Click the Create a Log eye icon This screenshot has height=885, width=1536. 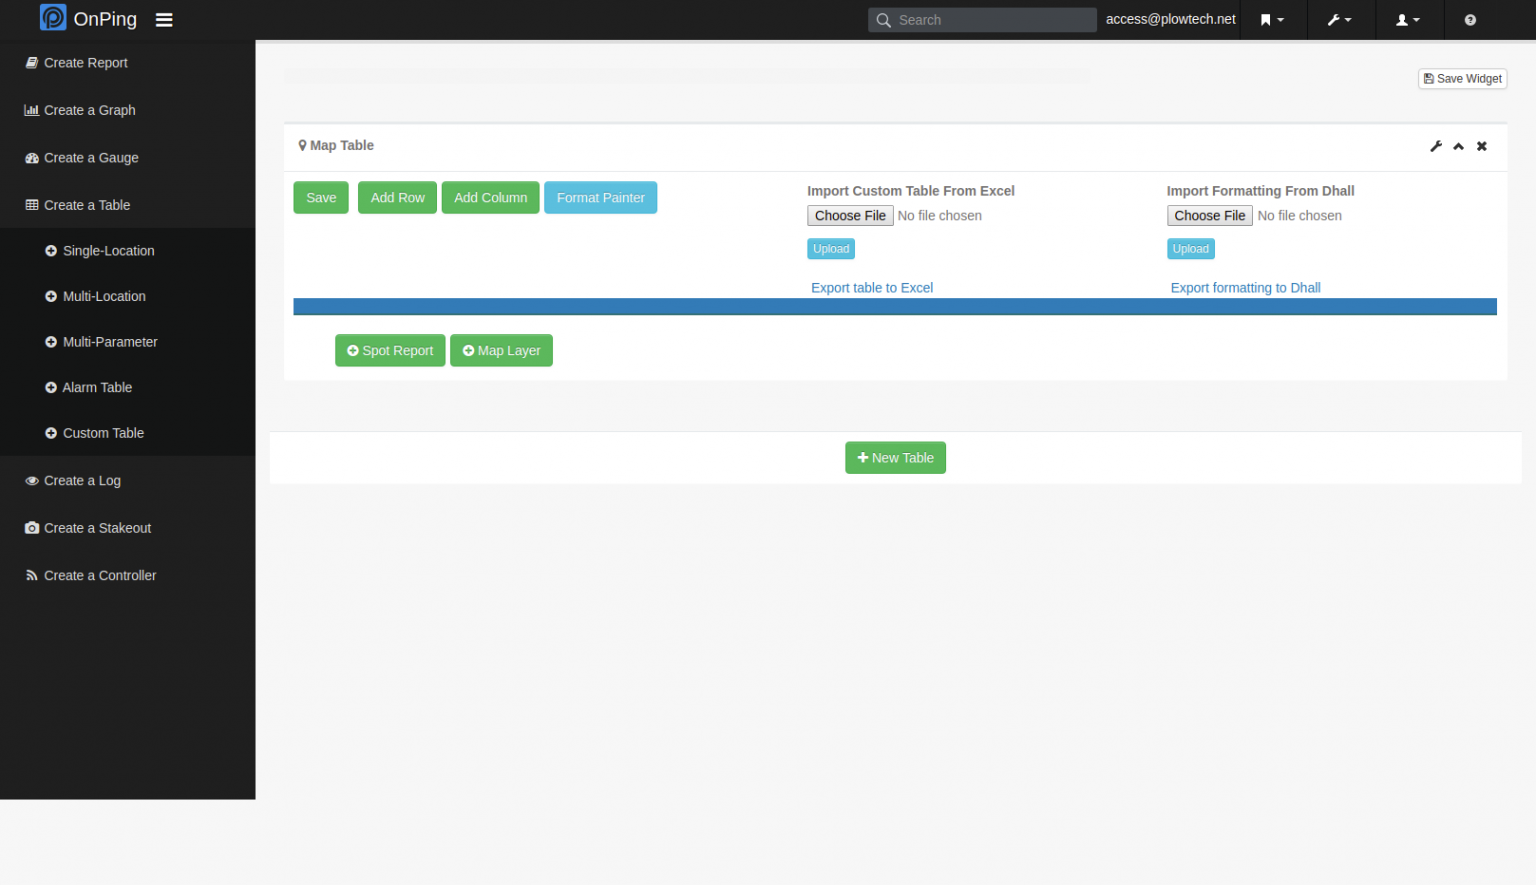coord(31,480)
